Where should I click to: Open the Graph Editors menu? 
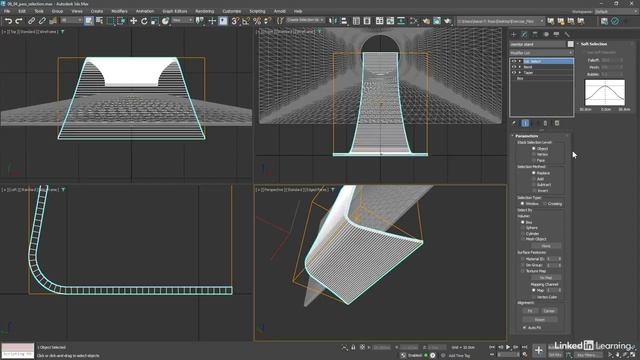[175, 11]
